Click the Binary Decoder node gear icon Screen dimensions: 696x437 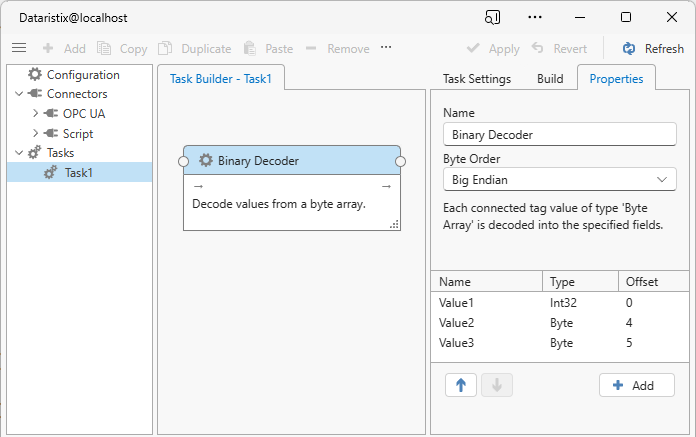(206, 160)
